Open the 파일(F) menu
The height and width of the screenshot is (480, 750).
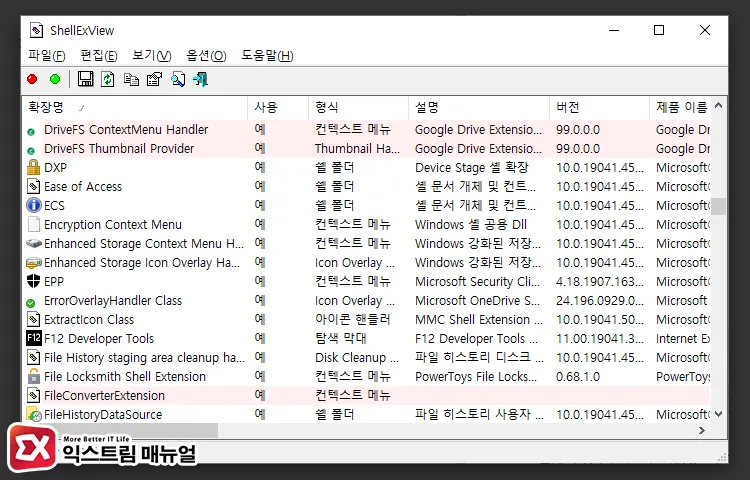pyautogui.click(x=47, y=55)
